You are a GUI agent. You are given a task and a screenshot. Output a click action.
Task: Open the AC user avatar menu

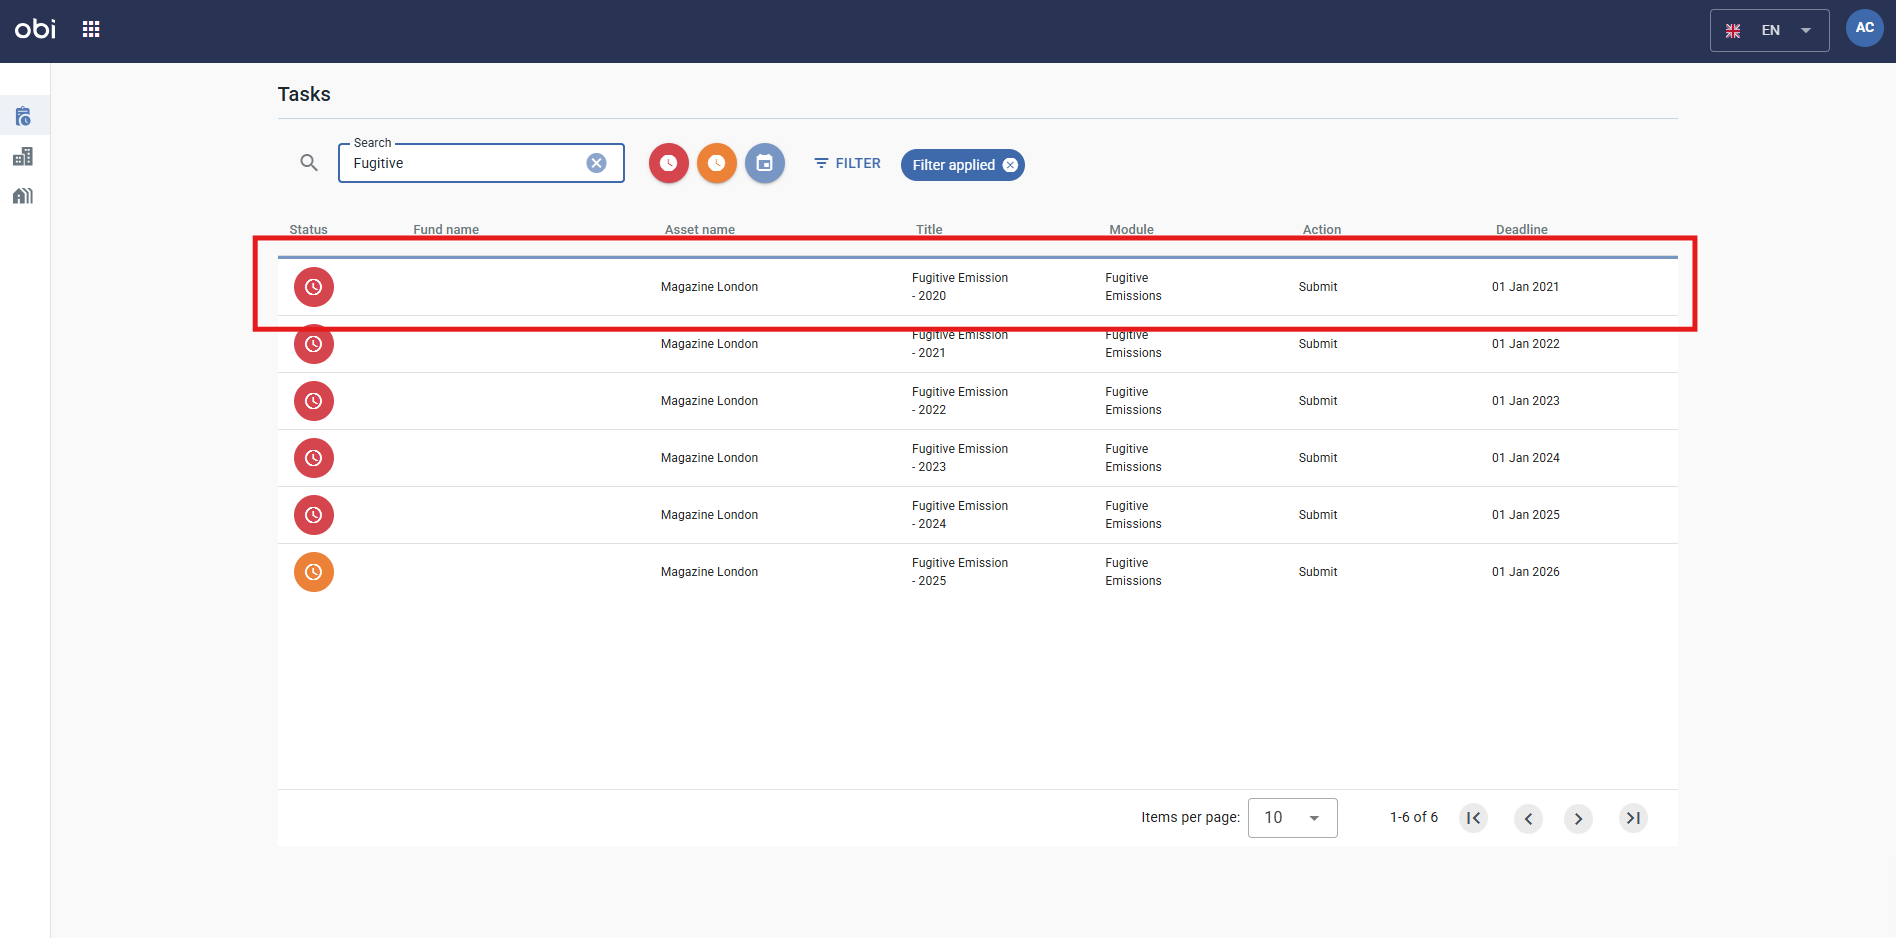click(1865, 28)
